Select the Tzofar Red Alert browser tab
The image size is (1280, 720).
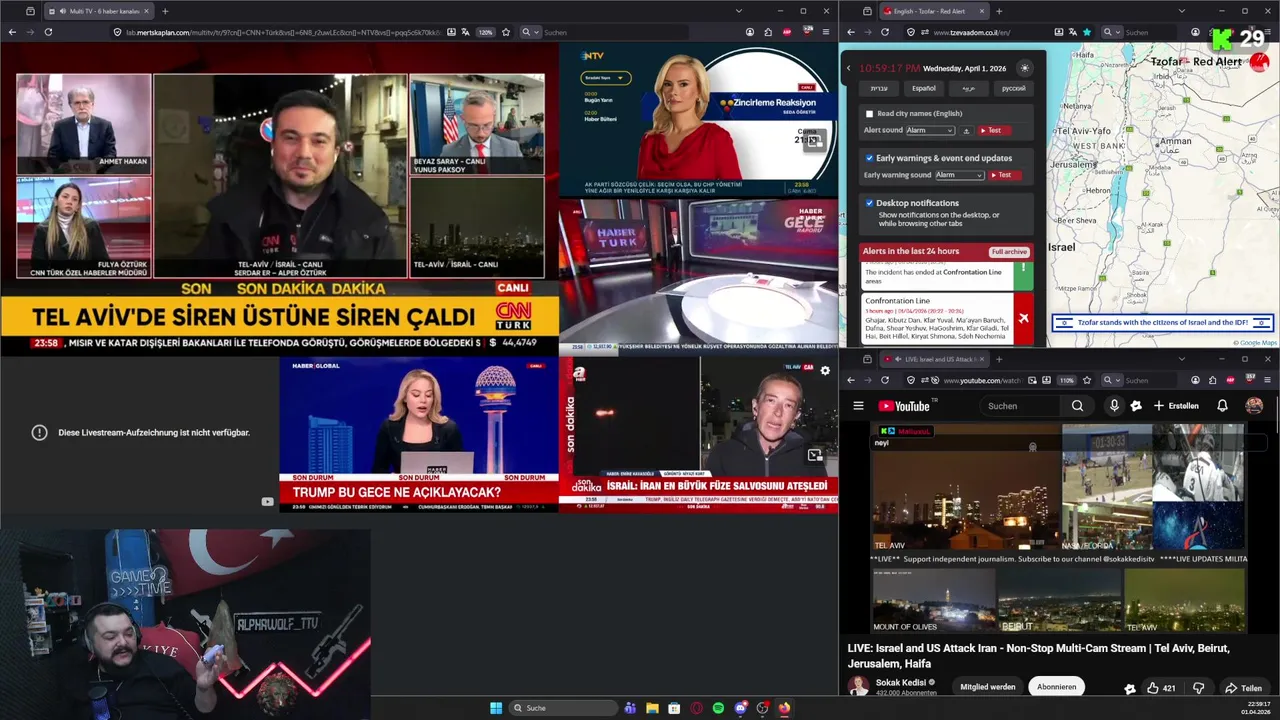click(x=934, y=11)
